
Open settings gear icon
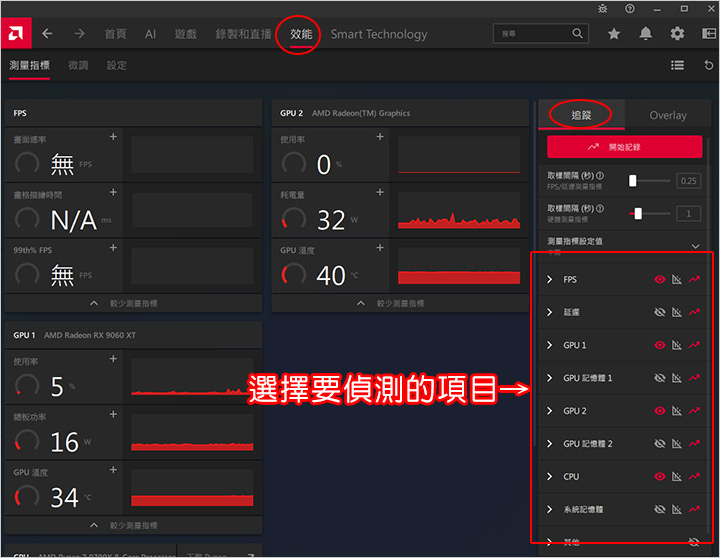pyautogui.click(x=677, y=34)
